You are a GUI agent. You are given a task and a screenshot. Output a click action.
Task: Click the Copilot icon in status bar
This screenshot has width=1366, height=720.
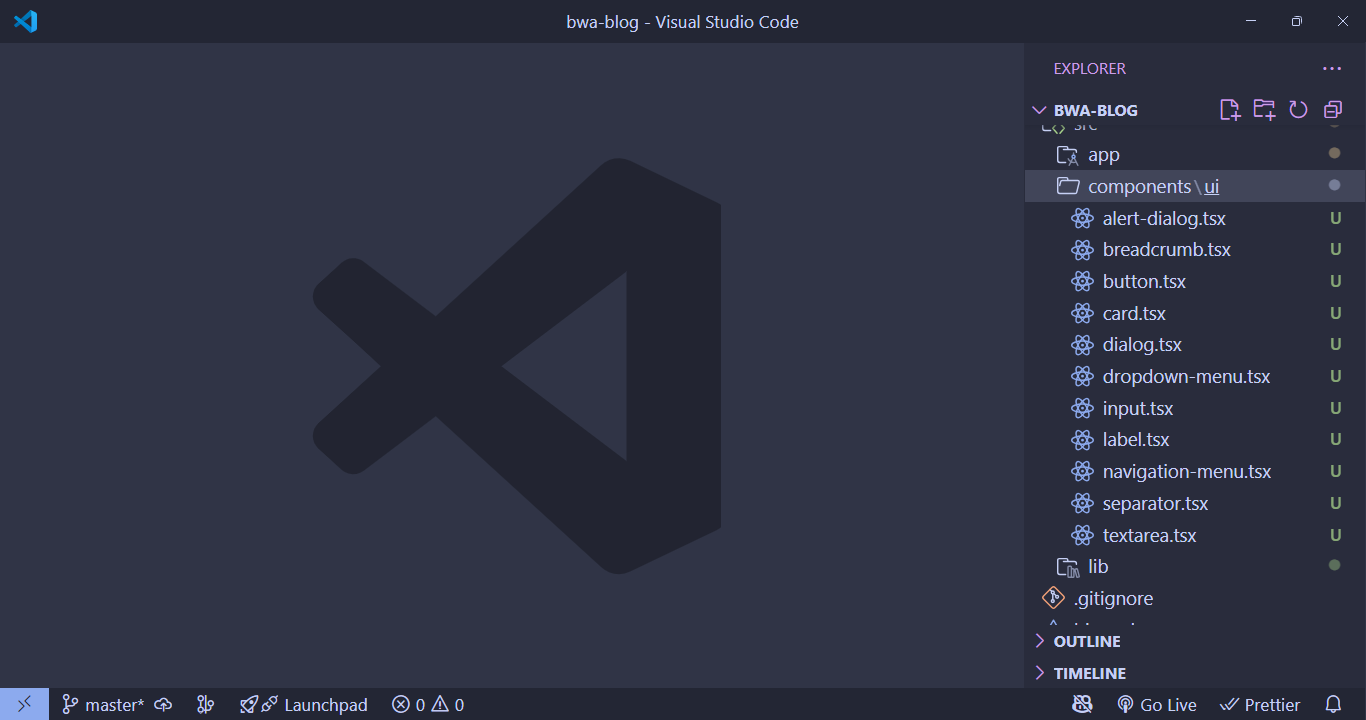(x=1083, y=704)
